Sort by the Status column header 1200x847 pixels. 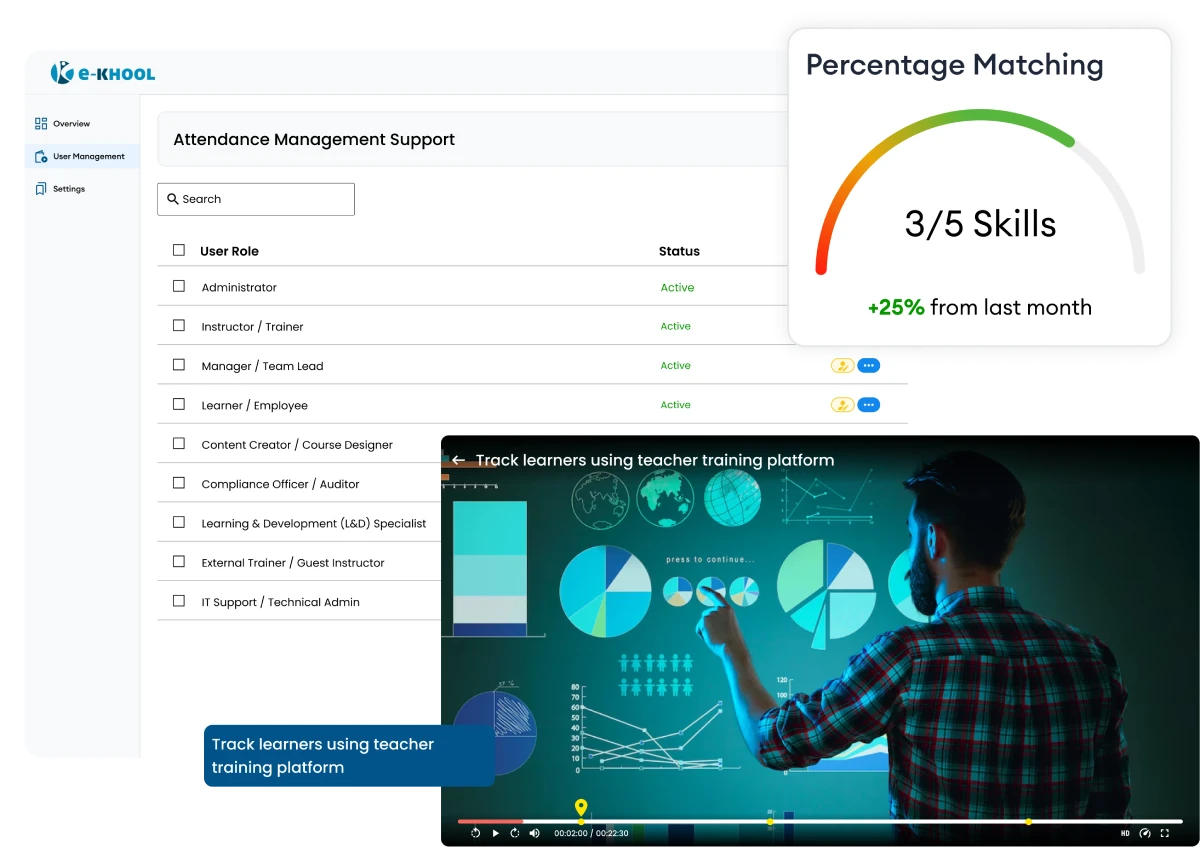pyautogui.click(x=679, y=251)
